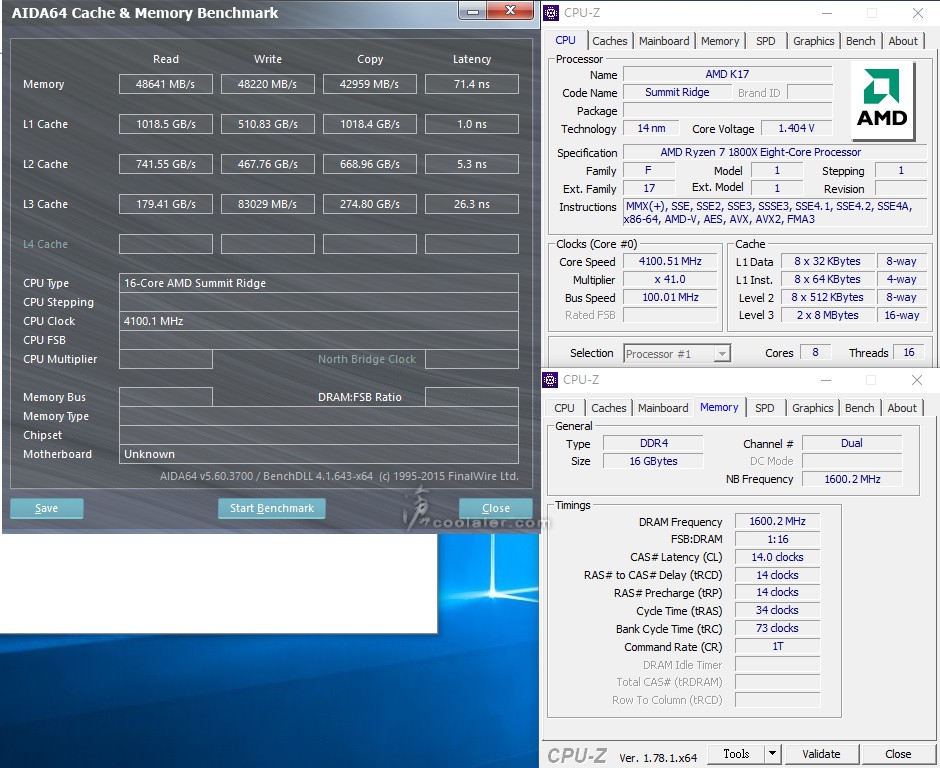Screen dimensions: 940x768
Task: Open the Tools dropdown arrow in CPU-Z
Action: click(x=772, y=753)
